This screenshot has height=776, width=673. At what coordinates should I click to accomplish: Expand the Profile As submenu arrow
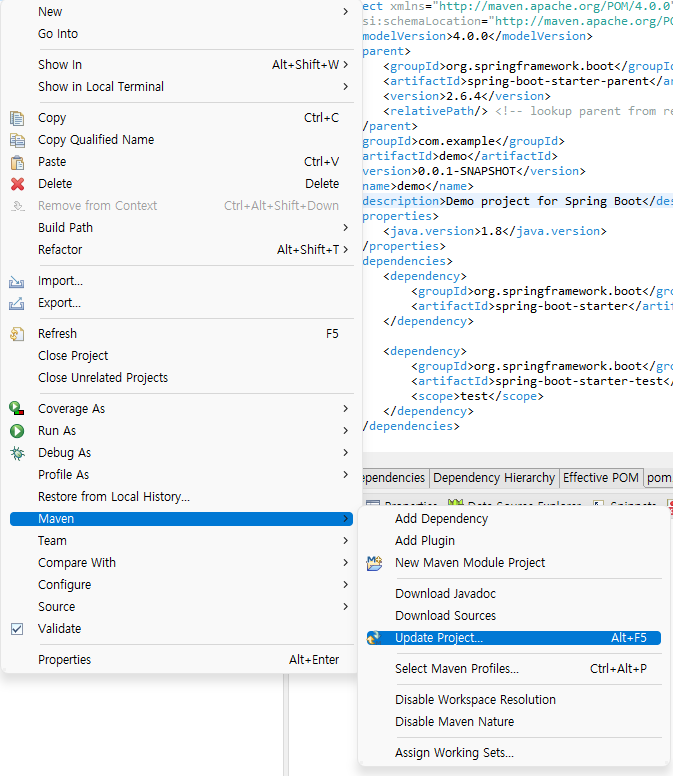pyautogui.click(x=345, y=475)
